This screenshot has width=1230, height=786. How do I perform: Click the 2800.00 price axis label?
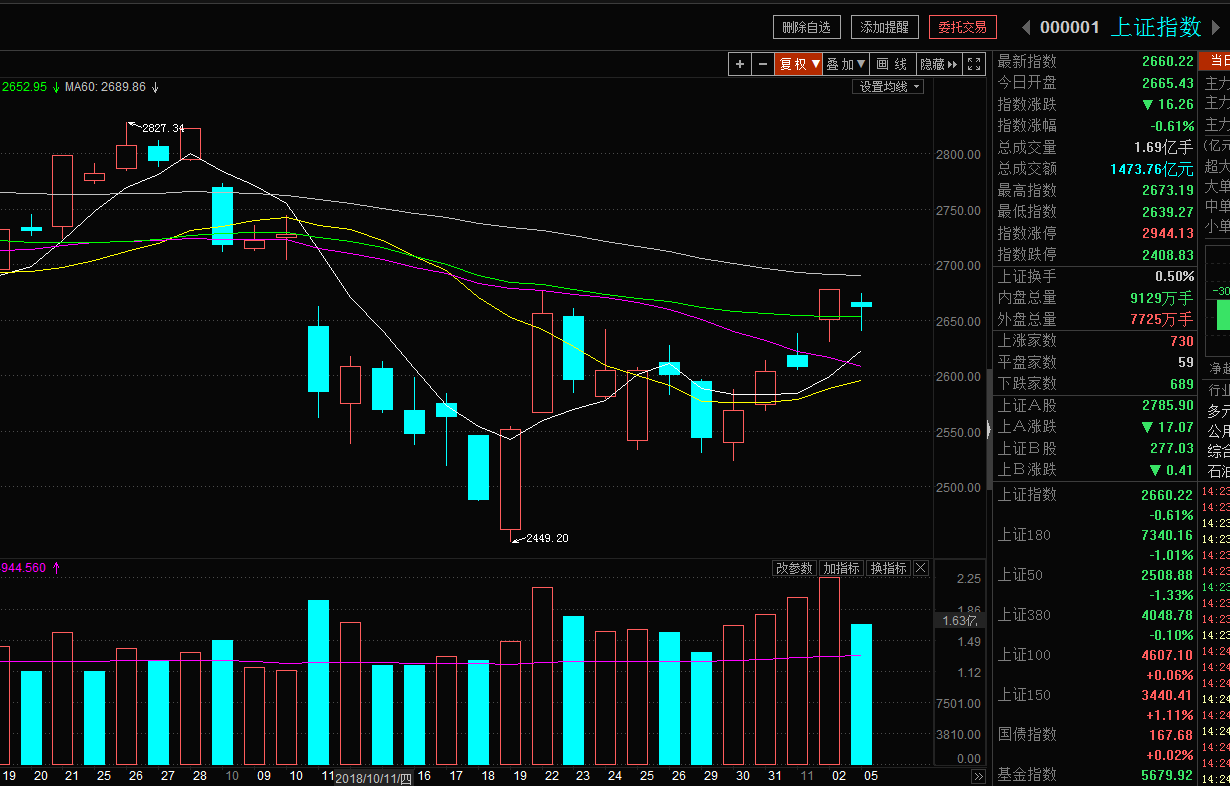pos(958,155)
